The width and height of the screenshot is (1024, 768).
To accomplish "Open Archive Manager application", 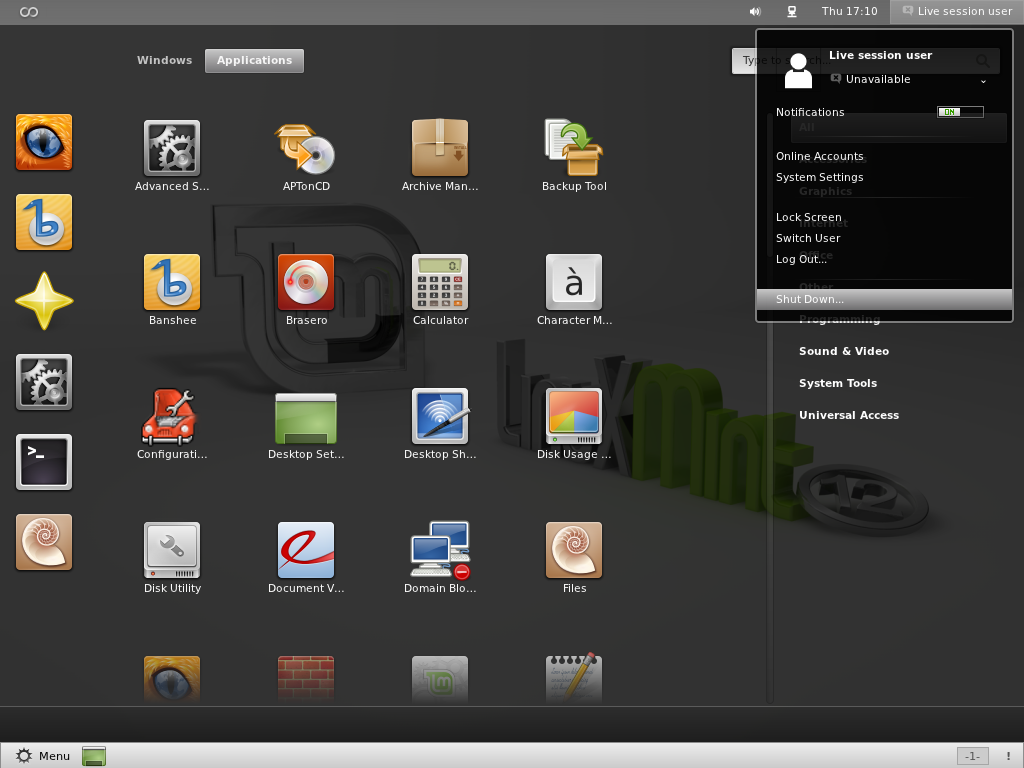I will pos(440,148).
